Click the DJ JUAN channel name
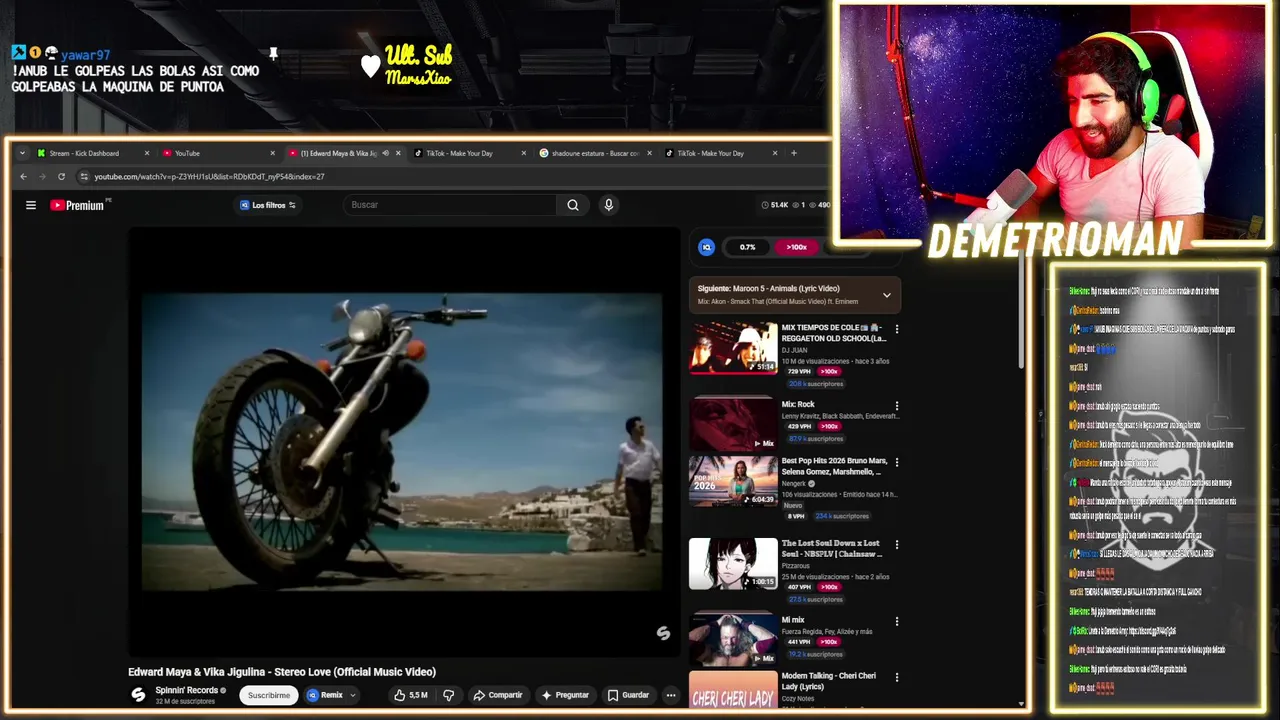Image resolution: width=1280 pixels, height=720 pixels. pyautogui.click(x=794, y=350)
